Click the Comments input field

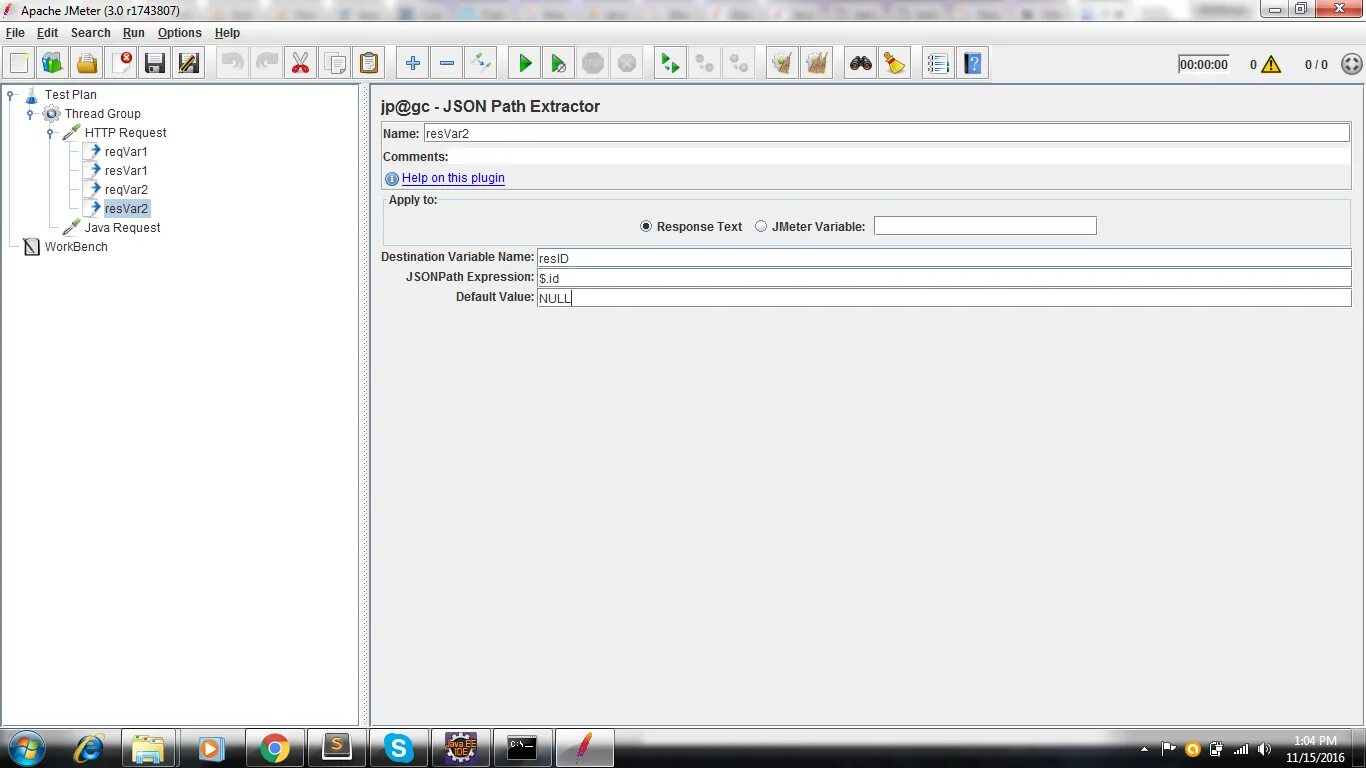tap(900, 157)
